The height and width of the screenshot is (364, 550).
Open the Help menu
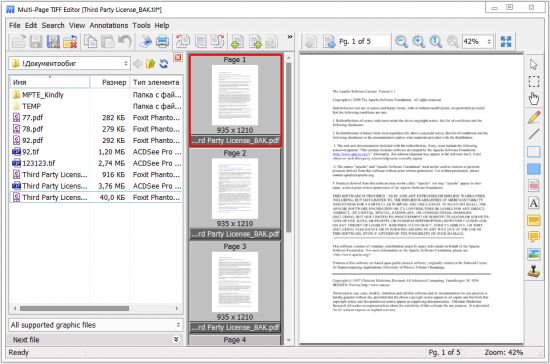162,26
